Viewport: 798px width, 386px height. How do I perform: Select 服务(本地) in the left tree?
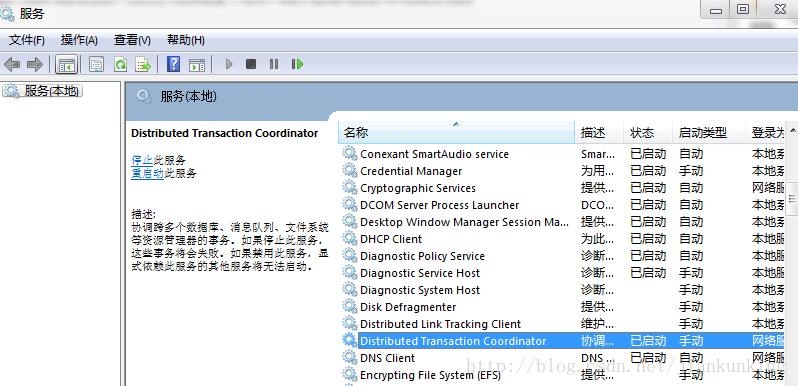point(52,91)
